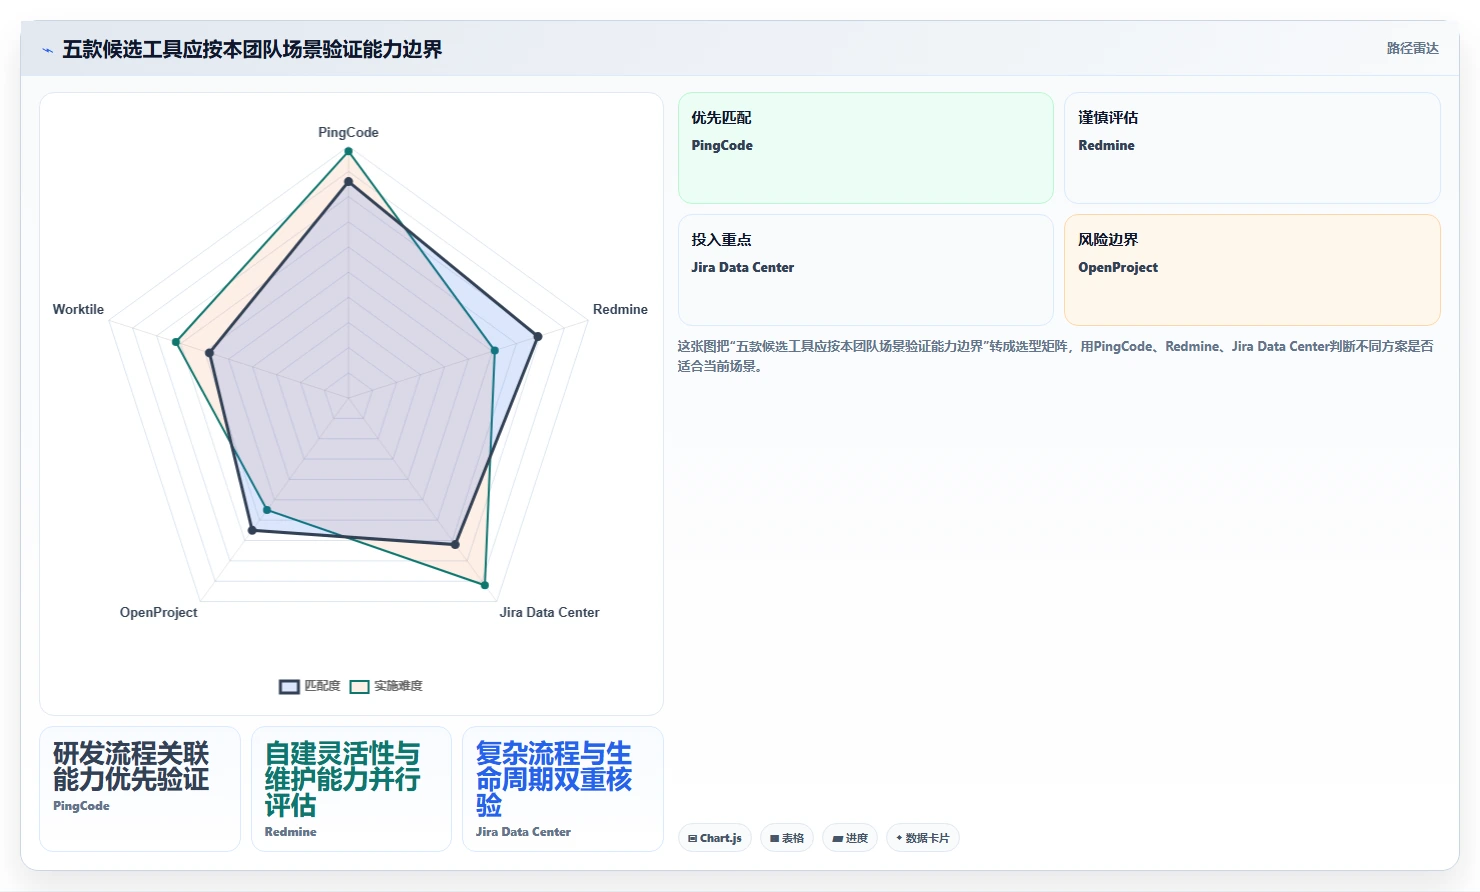This screenshot has width=1480, height=892.
Task: Click the 实施难度 point on Jira Data Center axis
Action: tap(485, 585)
